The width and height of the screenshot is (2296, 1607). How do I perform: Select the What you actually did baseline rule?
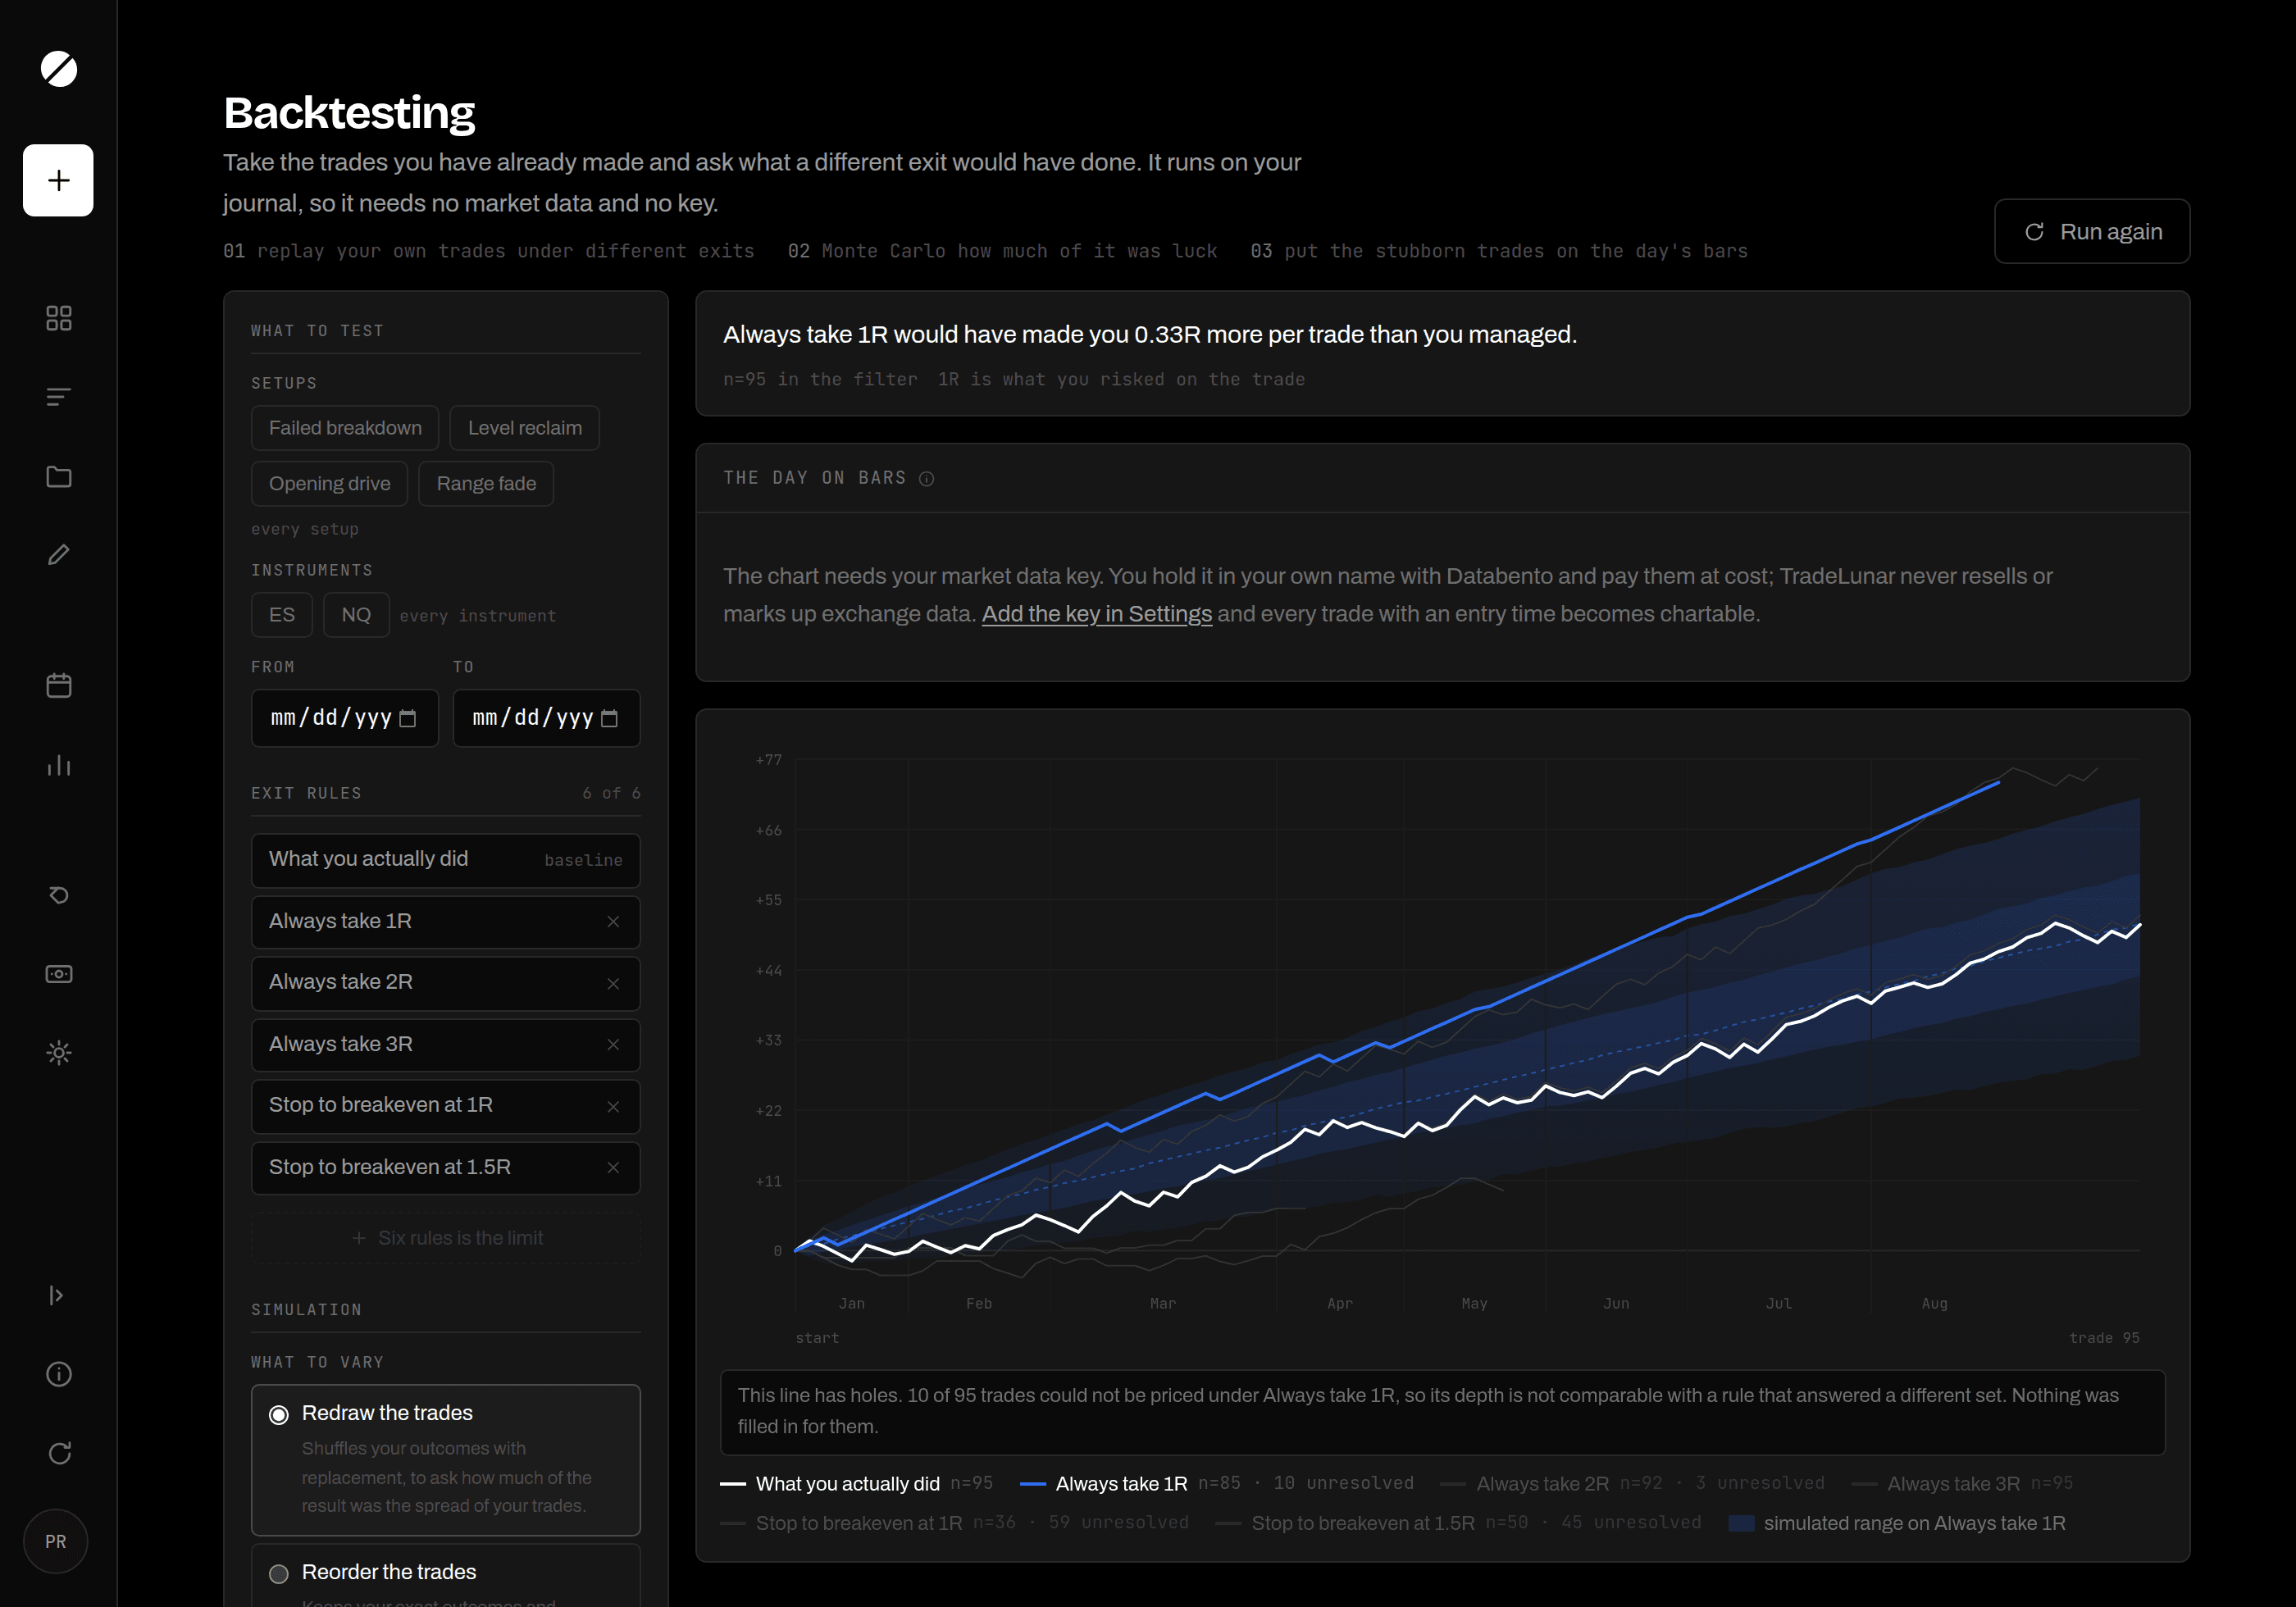pos(446,860)
